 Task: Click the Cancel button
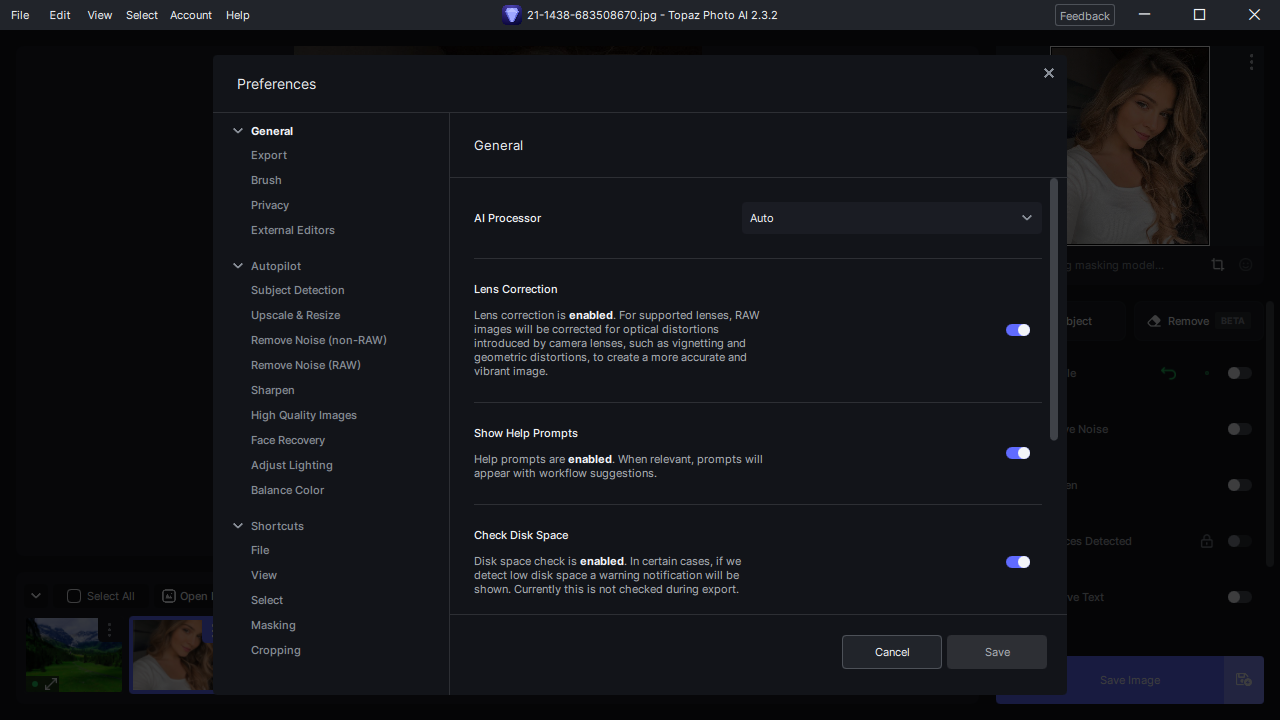point(892,652)
